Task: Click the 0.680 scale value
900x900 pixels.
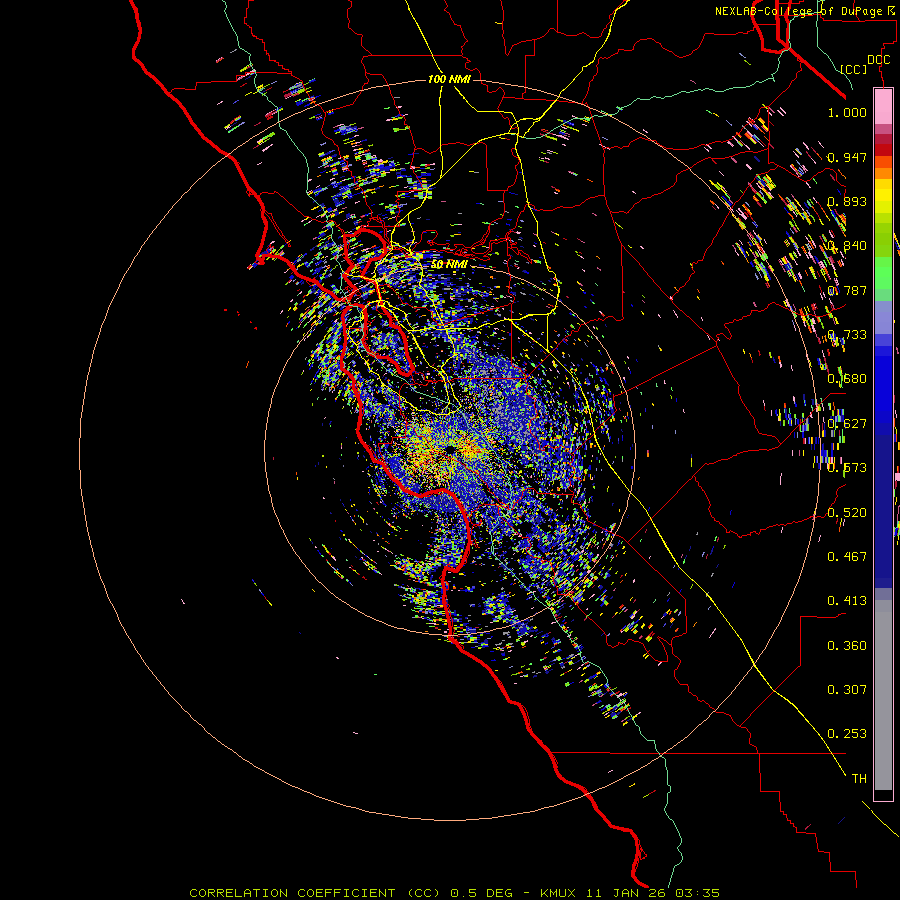Action: point(847,379)
